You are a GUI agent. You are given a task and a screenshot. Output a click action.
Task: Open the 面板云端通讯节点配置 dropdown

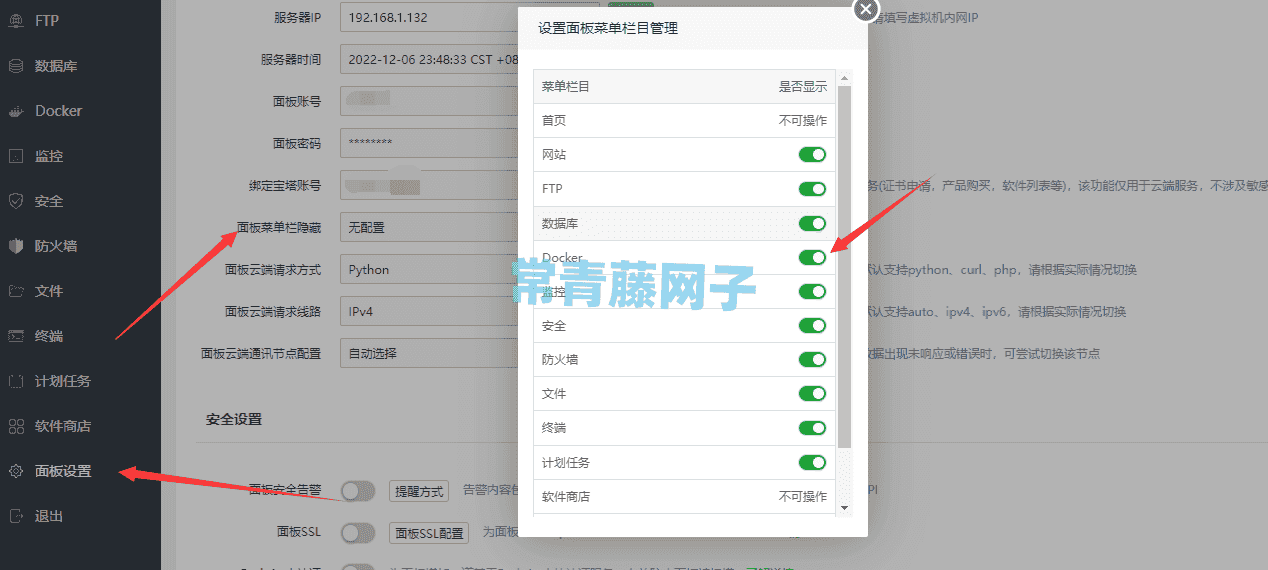pyautogui.click(x=428, y=354)
